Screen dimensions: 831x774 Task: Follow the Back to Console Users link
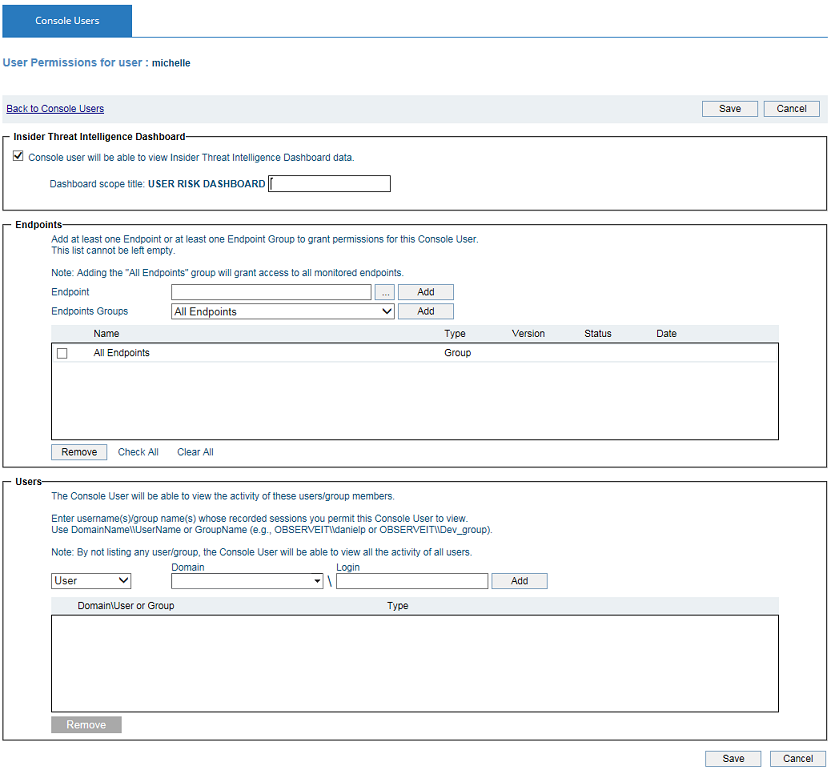[x=55, y=109]
